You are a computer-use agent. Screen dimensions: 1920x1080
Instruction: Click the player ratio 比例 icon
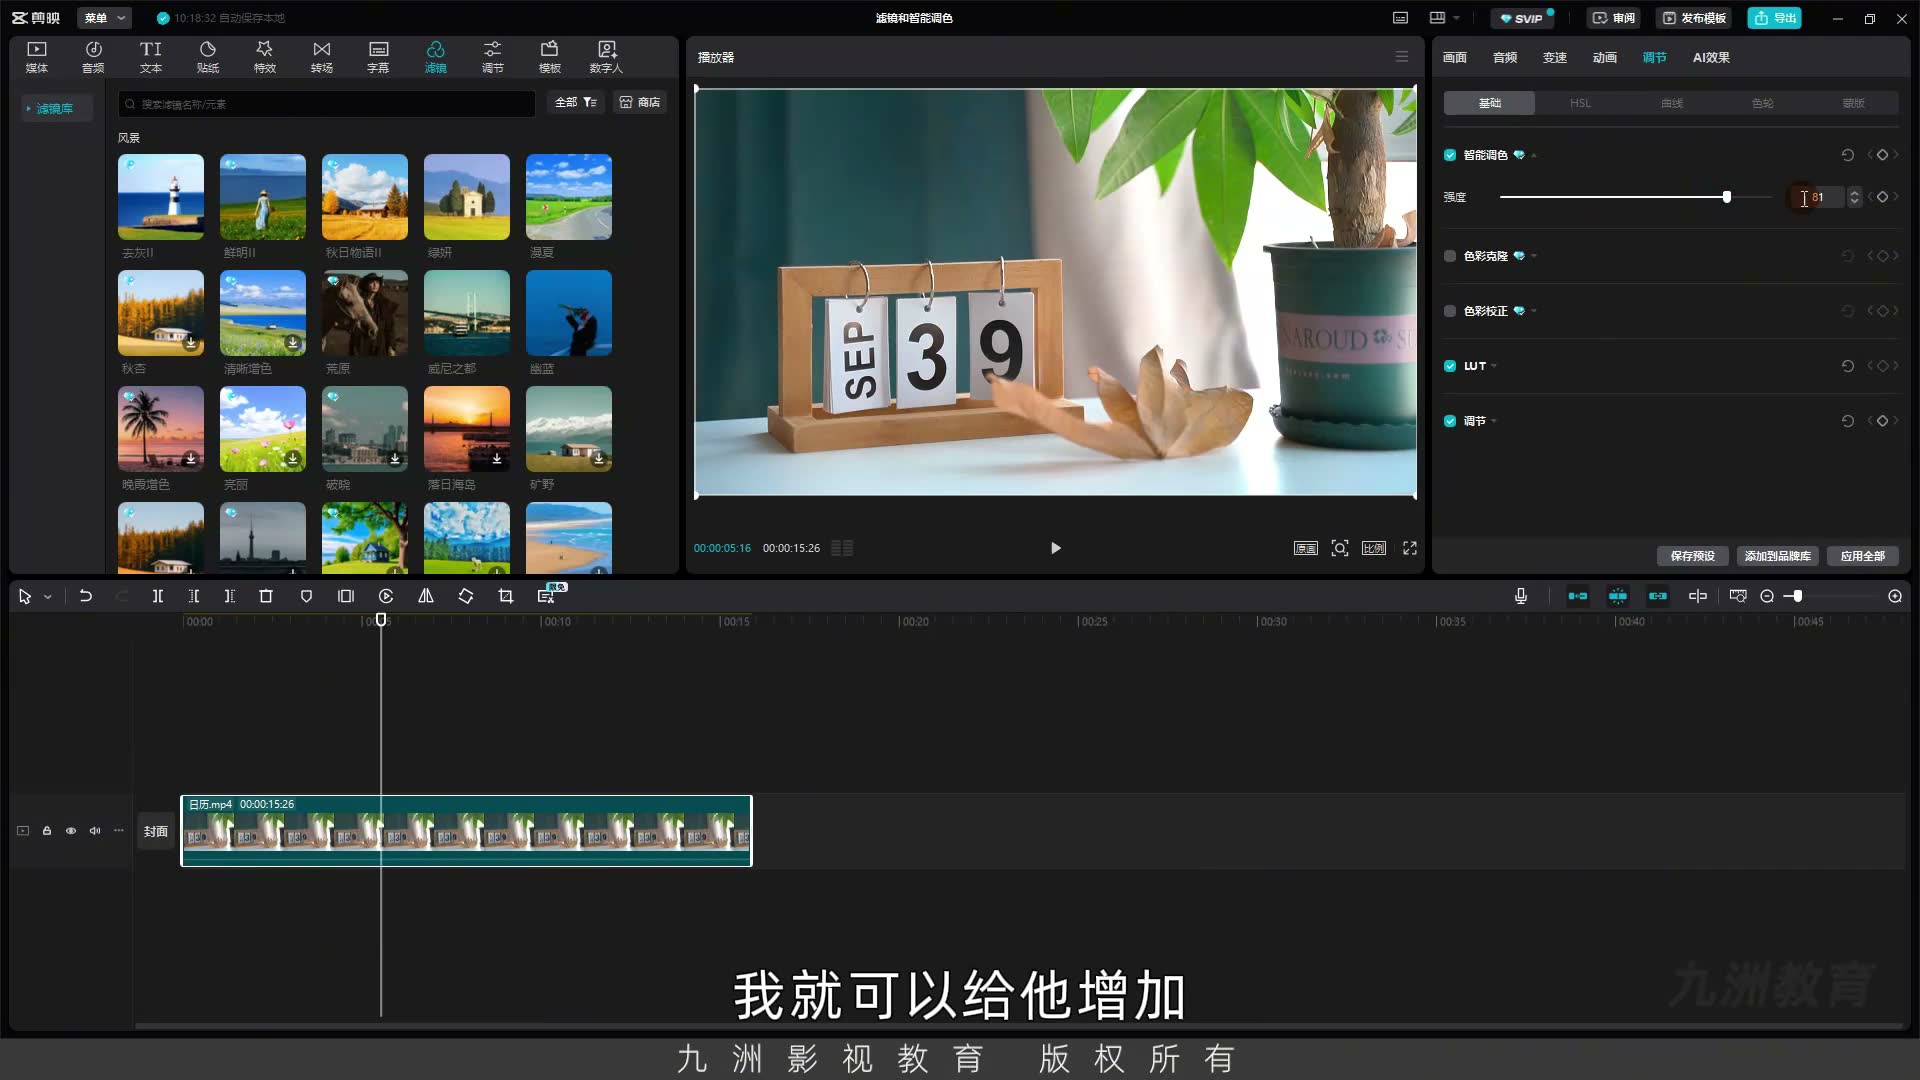1374,548
